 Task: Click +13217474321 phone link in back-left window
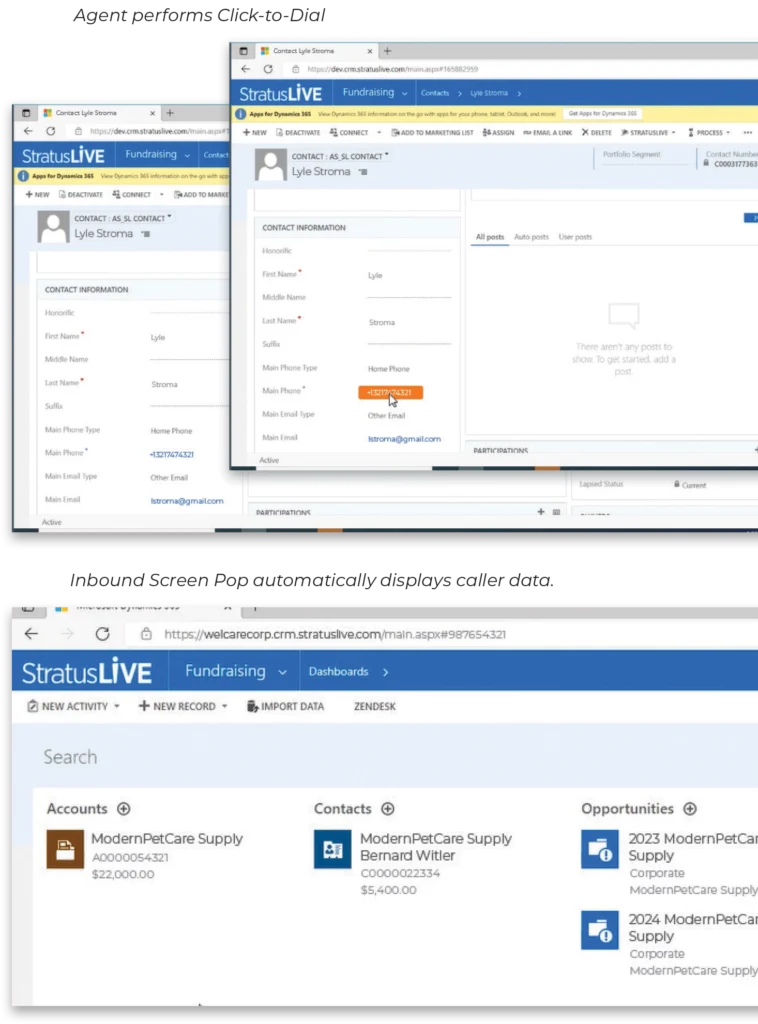pyautogui.click(x=172, y=455)
